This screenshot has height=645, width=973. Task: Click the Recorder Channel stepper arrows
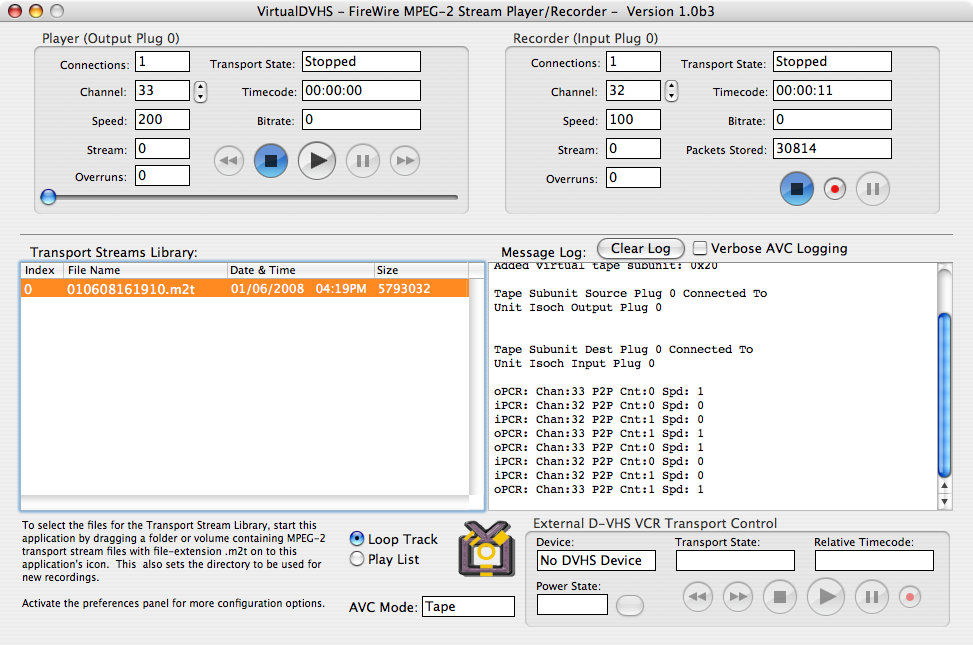tap(671, 91)
